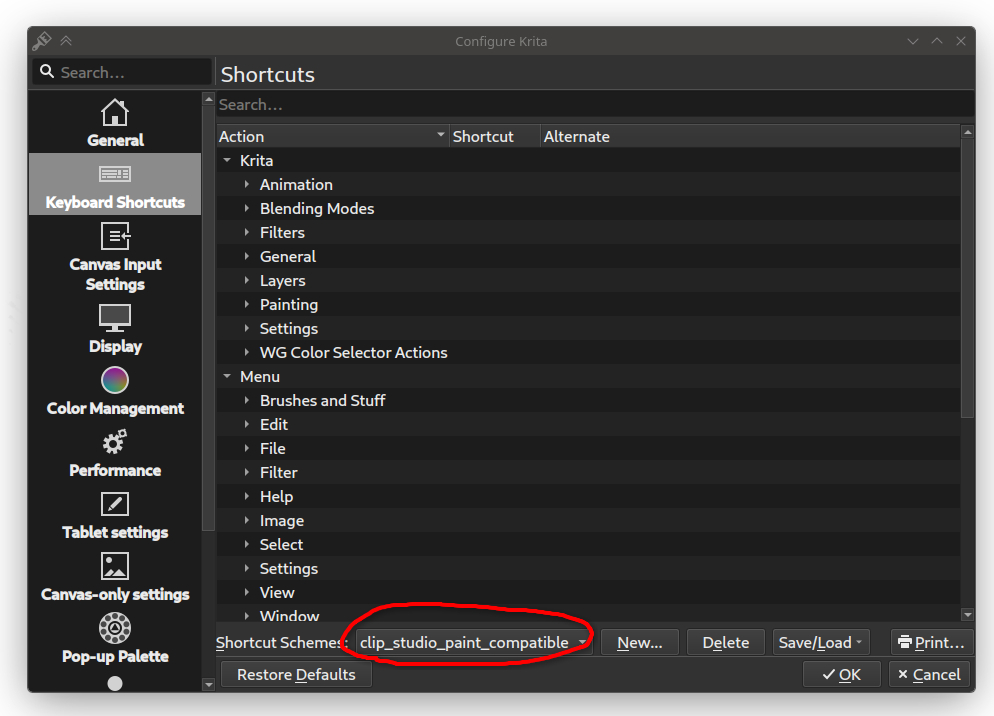The image size is (994, 716).
Task: Select the Image row
Action: point(588,521)
